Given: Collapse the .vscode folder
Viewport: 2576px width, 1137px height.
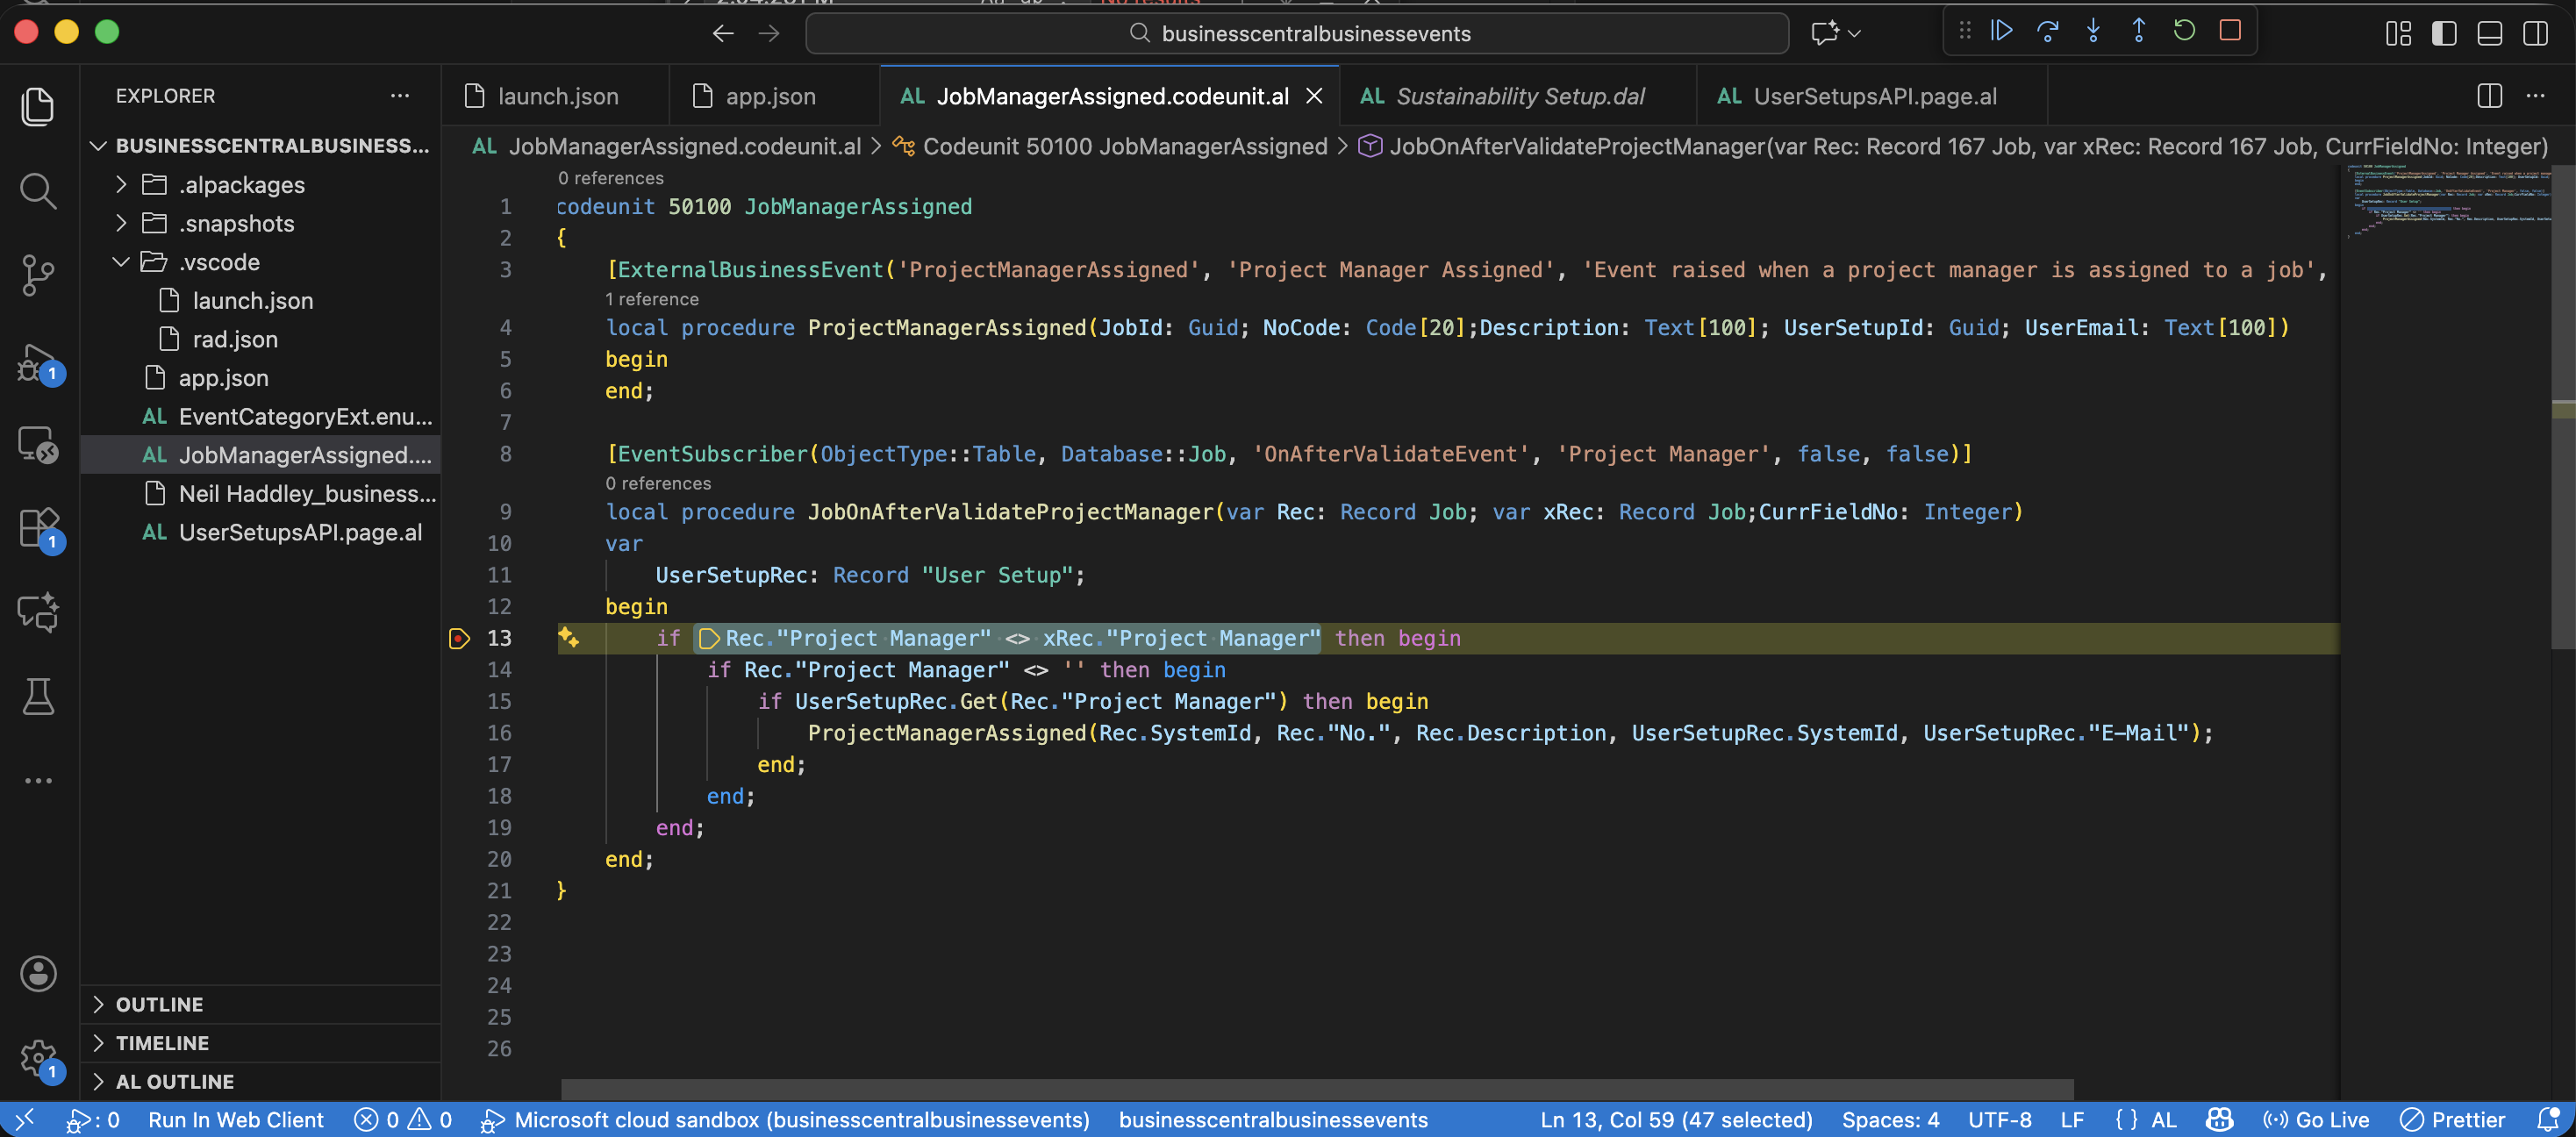Looking at the screenshot, I should coord(121,261).
